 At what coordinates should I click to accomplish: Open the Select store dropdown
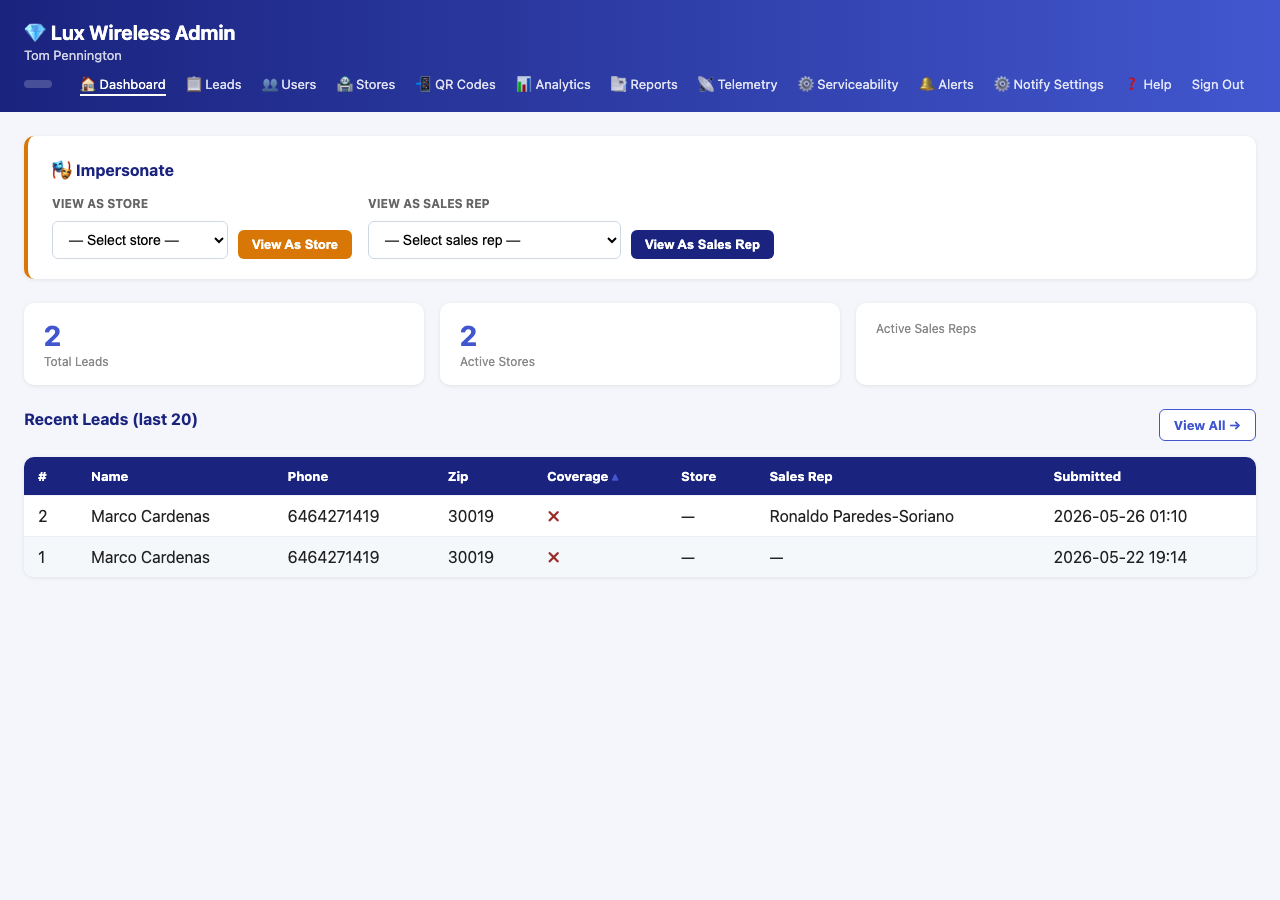coord(140,240)
